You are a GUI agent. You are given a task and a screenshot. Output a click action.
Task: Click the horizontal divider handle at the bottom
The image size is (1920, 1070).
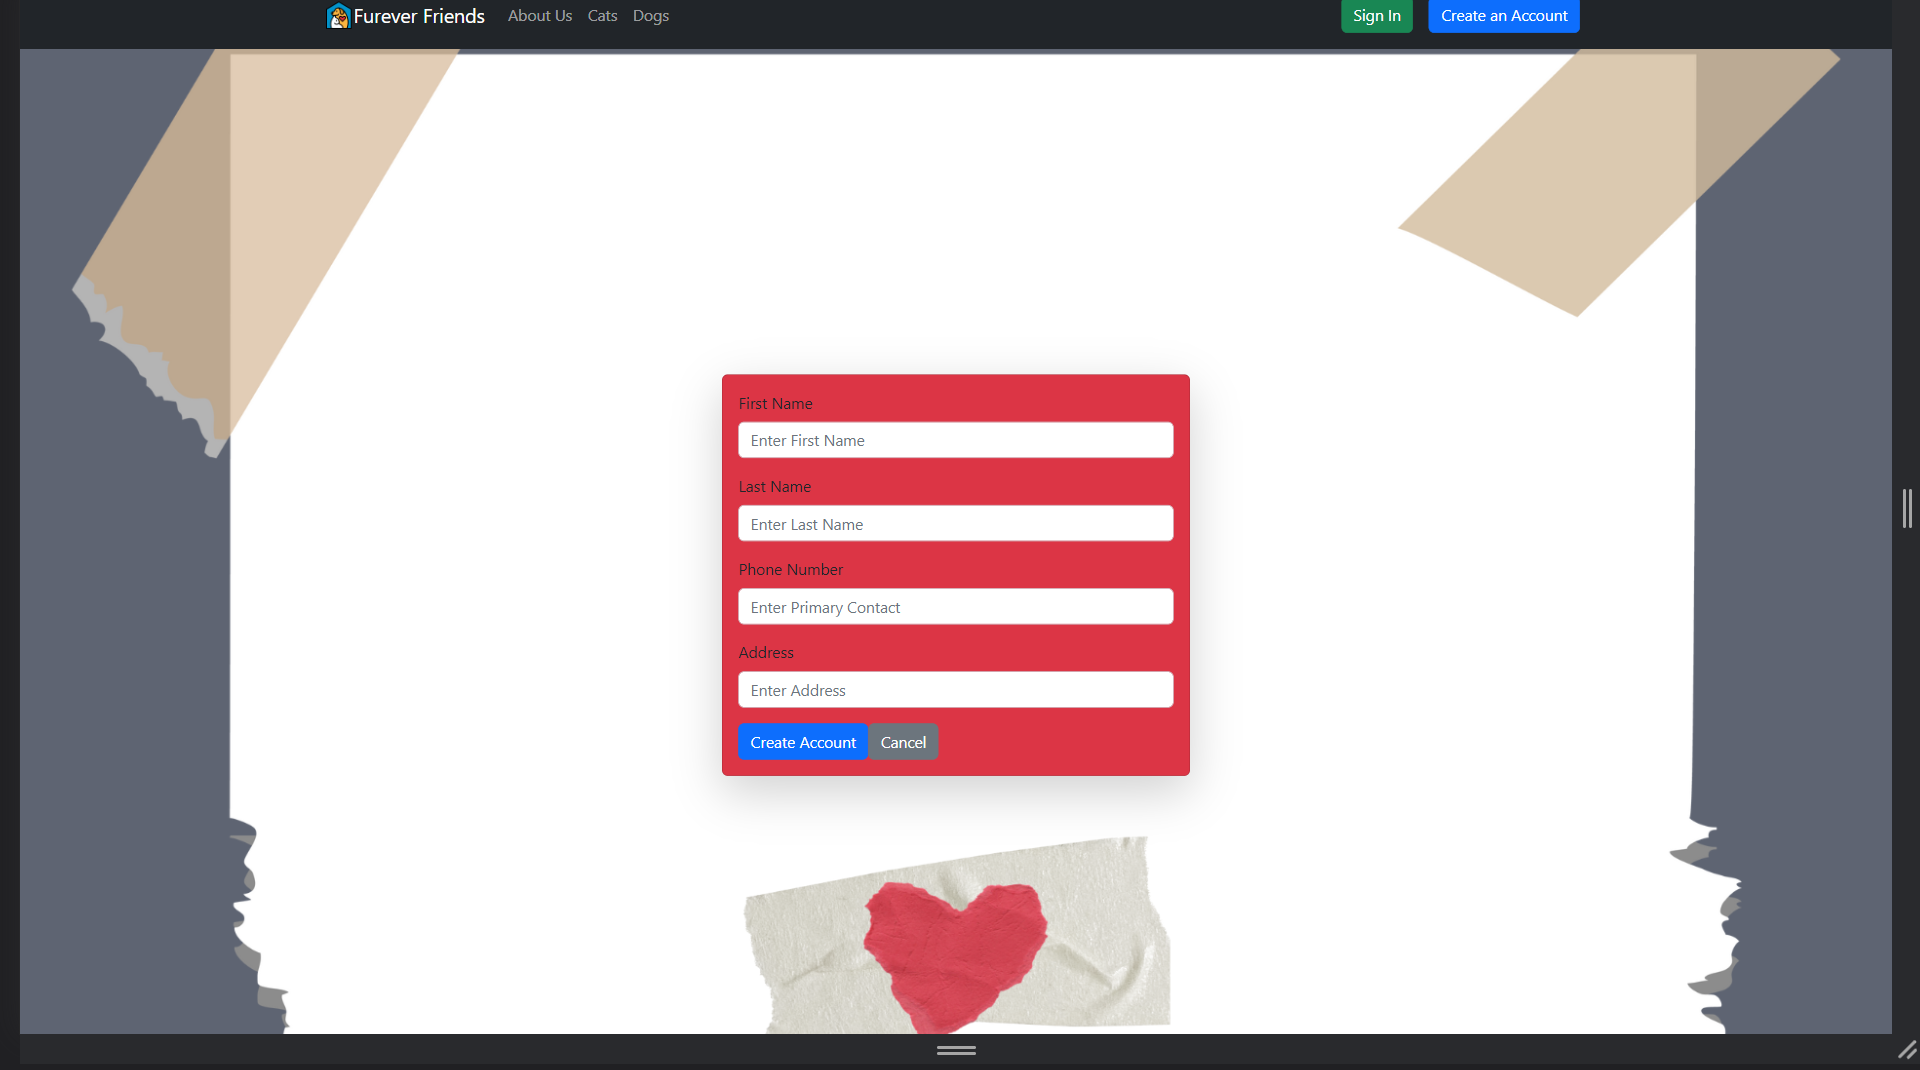click(956, 1050)
